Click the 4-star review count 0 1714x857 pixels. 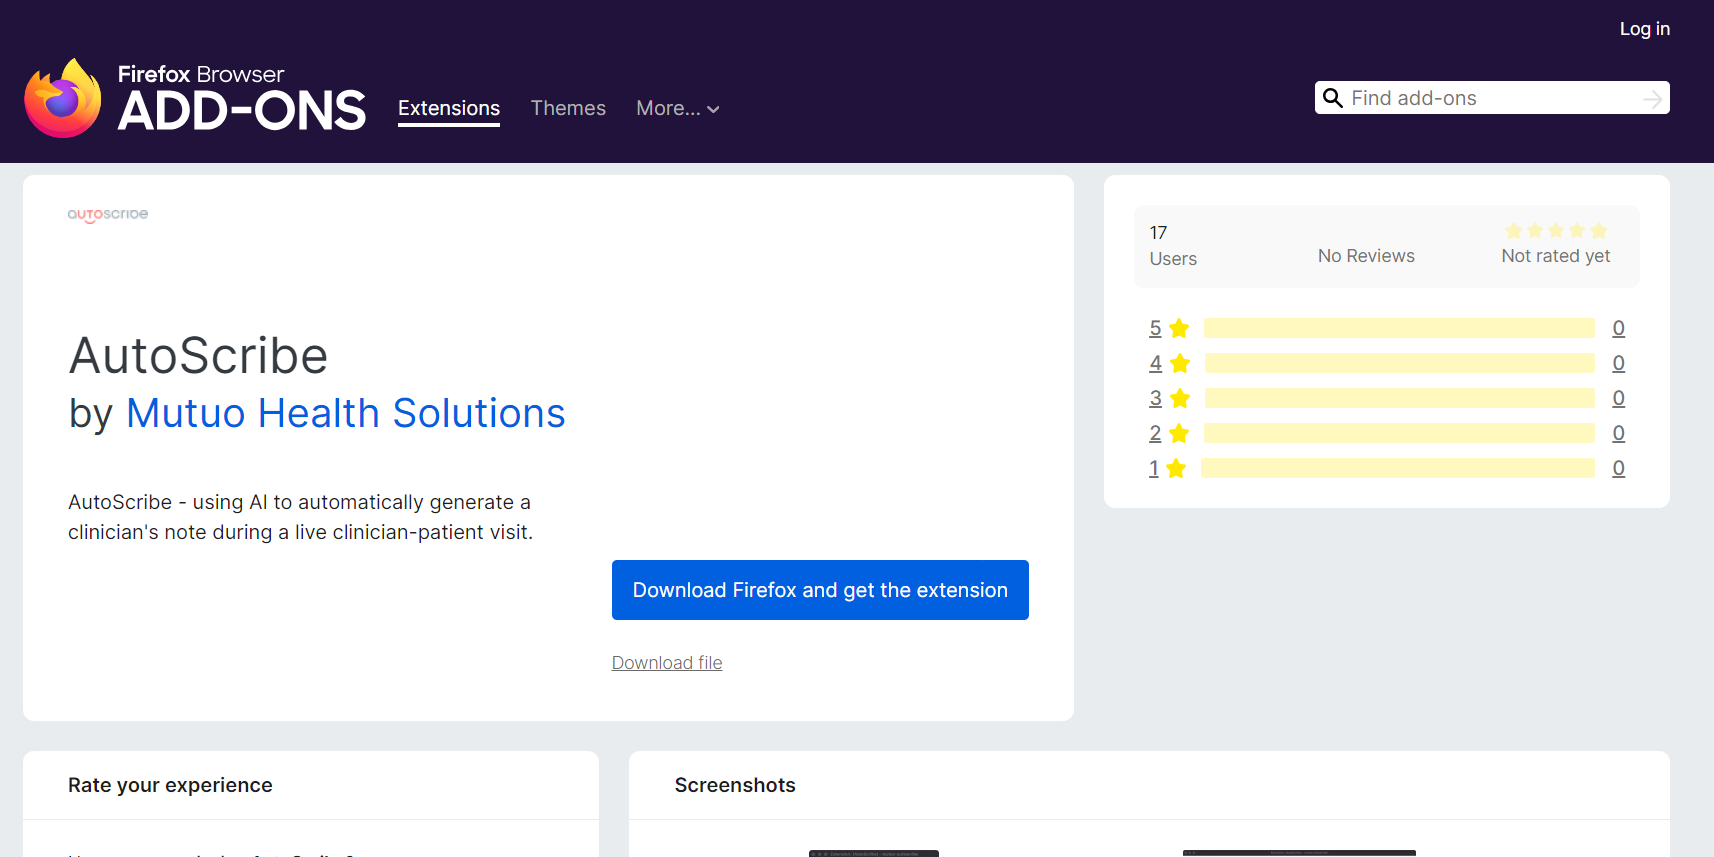[x=1619, y=363]
